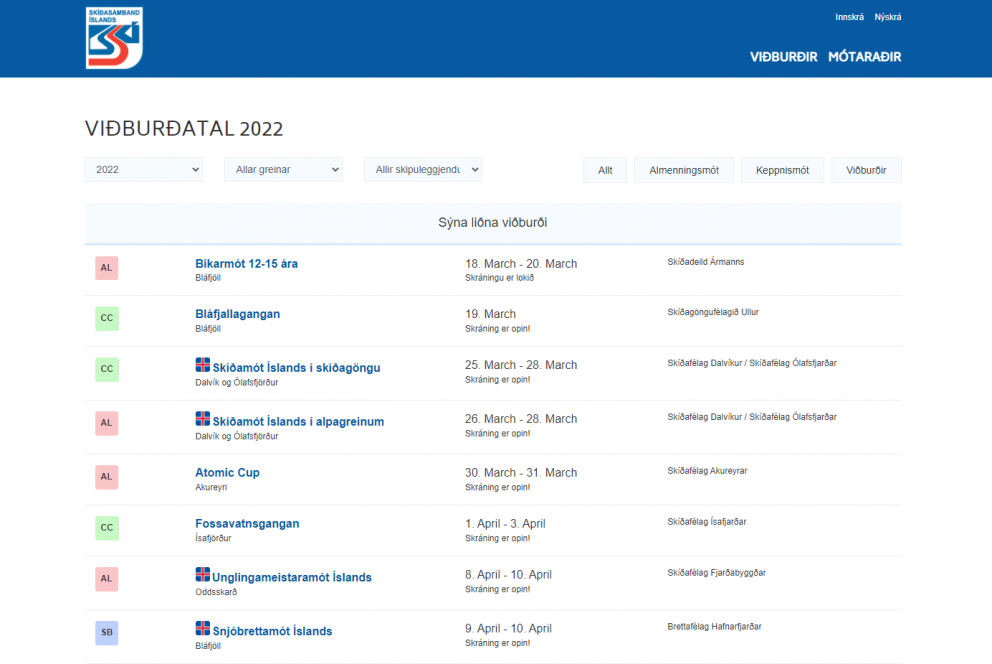Click the flag icon beside Unglingameistaramót Íslands
The image size is (992, 664).
click(202, 575)
